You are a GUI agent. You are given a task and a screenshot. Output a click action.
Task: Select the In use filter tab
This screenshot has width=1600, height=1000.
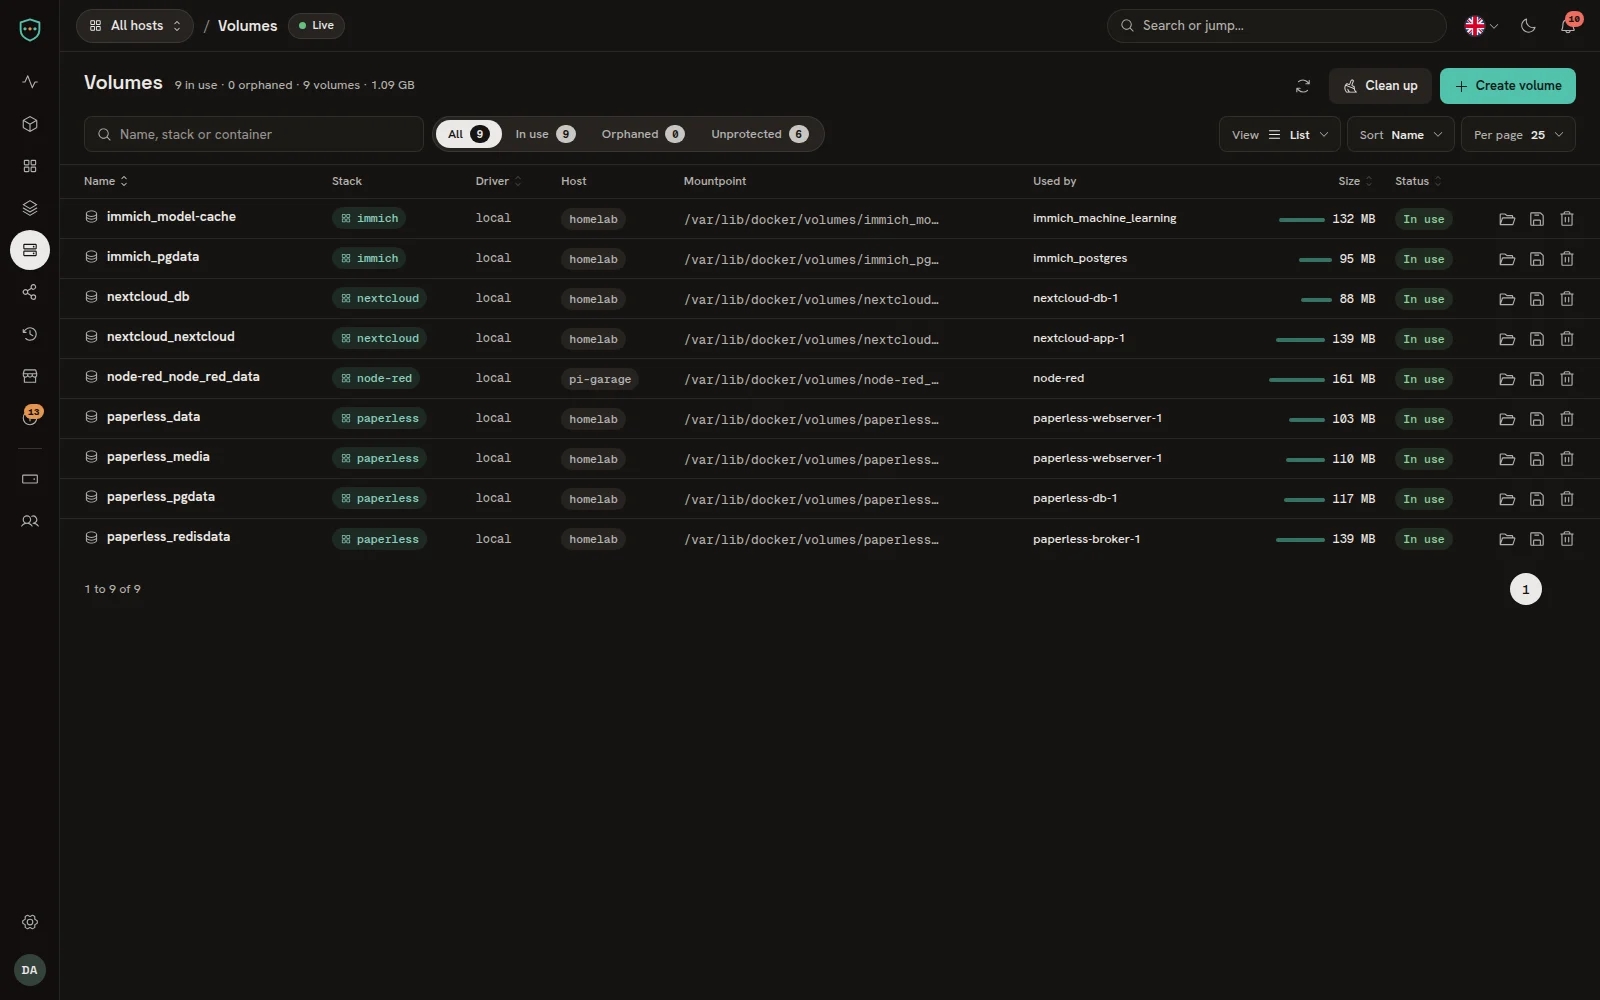[545, 134]
